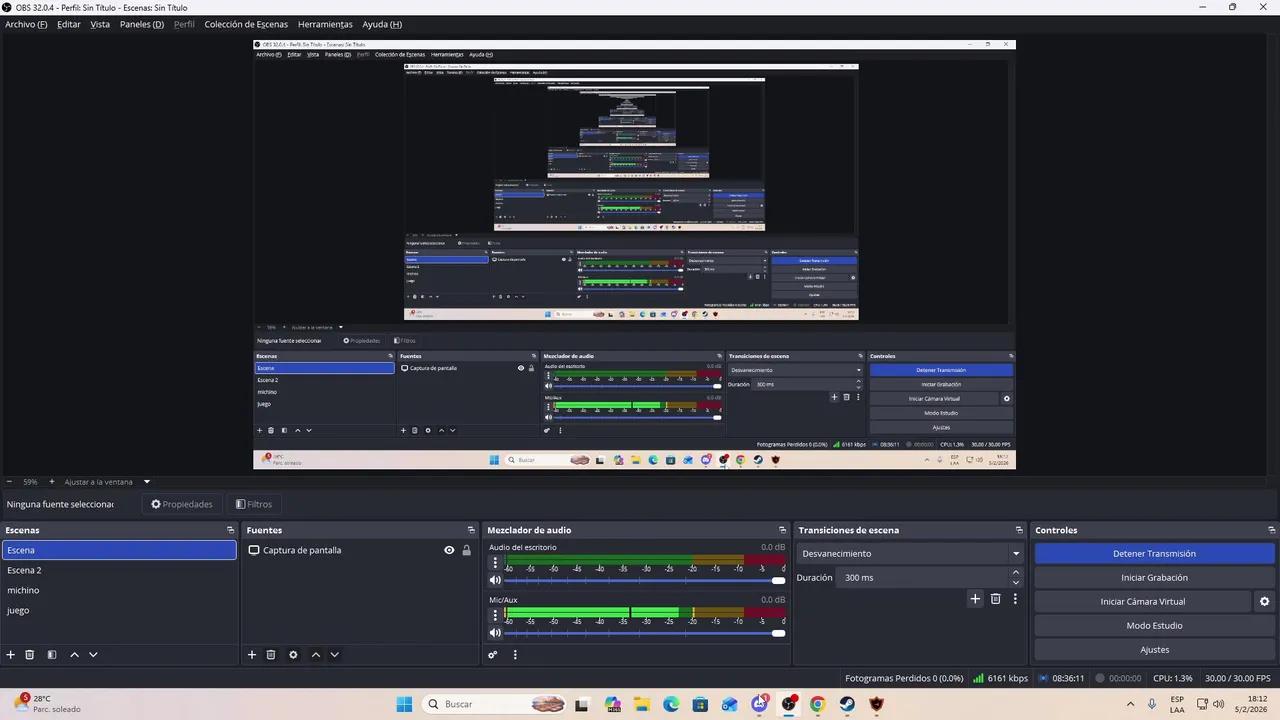Image resolution: width=1280 pixels, height=720 pixels.
Task: Hide the Captura de pantalla source
Action: [x=449, y=550]
